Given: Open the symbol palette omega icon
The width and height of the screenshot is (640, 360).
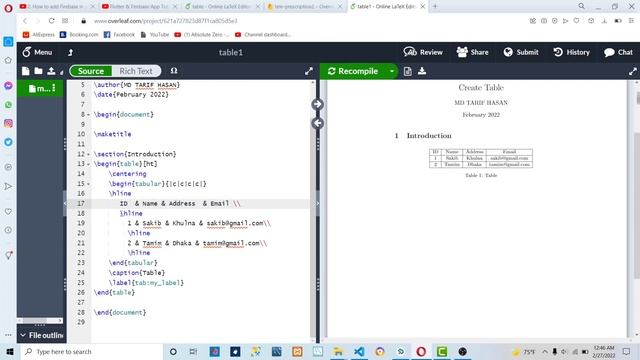Looking at the screenshot, I should (x=174, y=71).
